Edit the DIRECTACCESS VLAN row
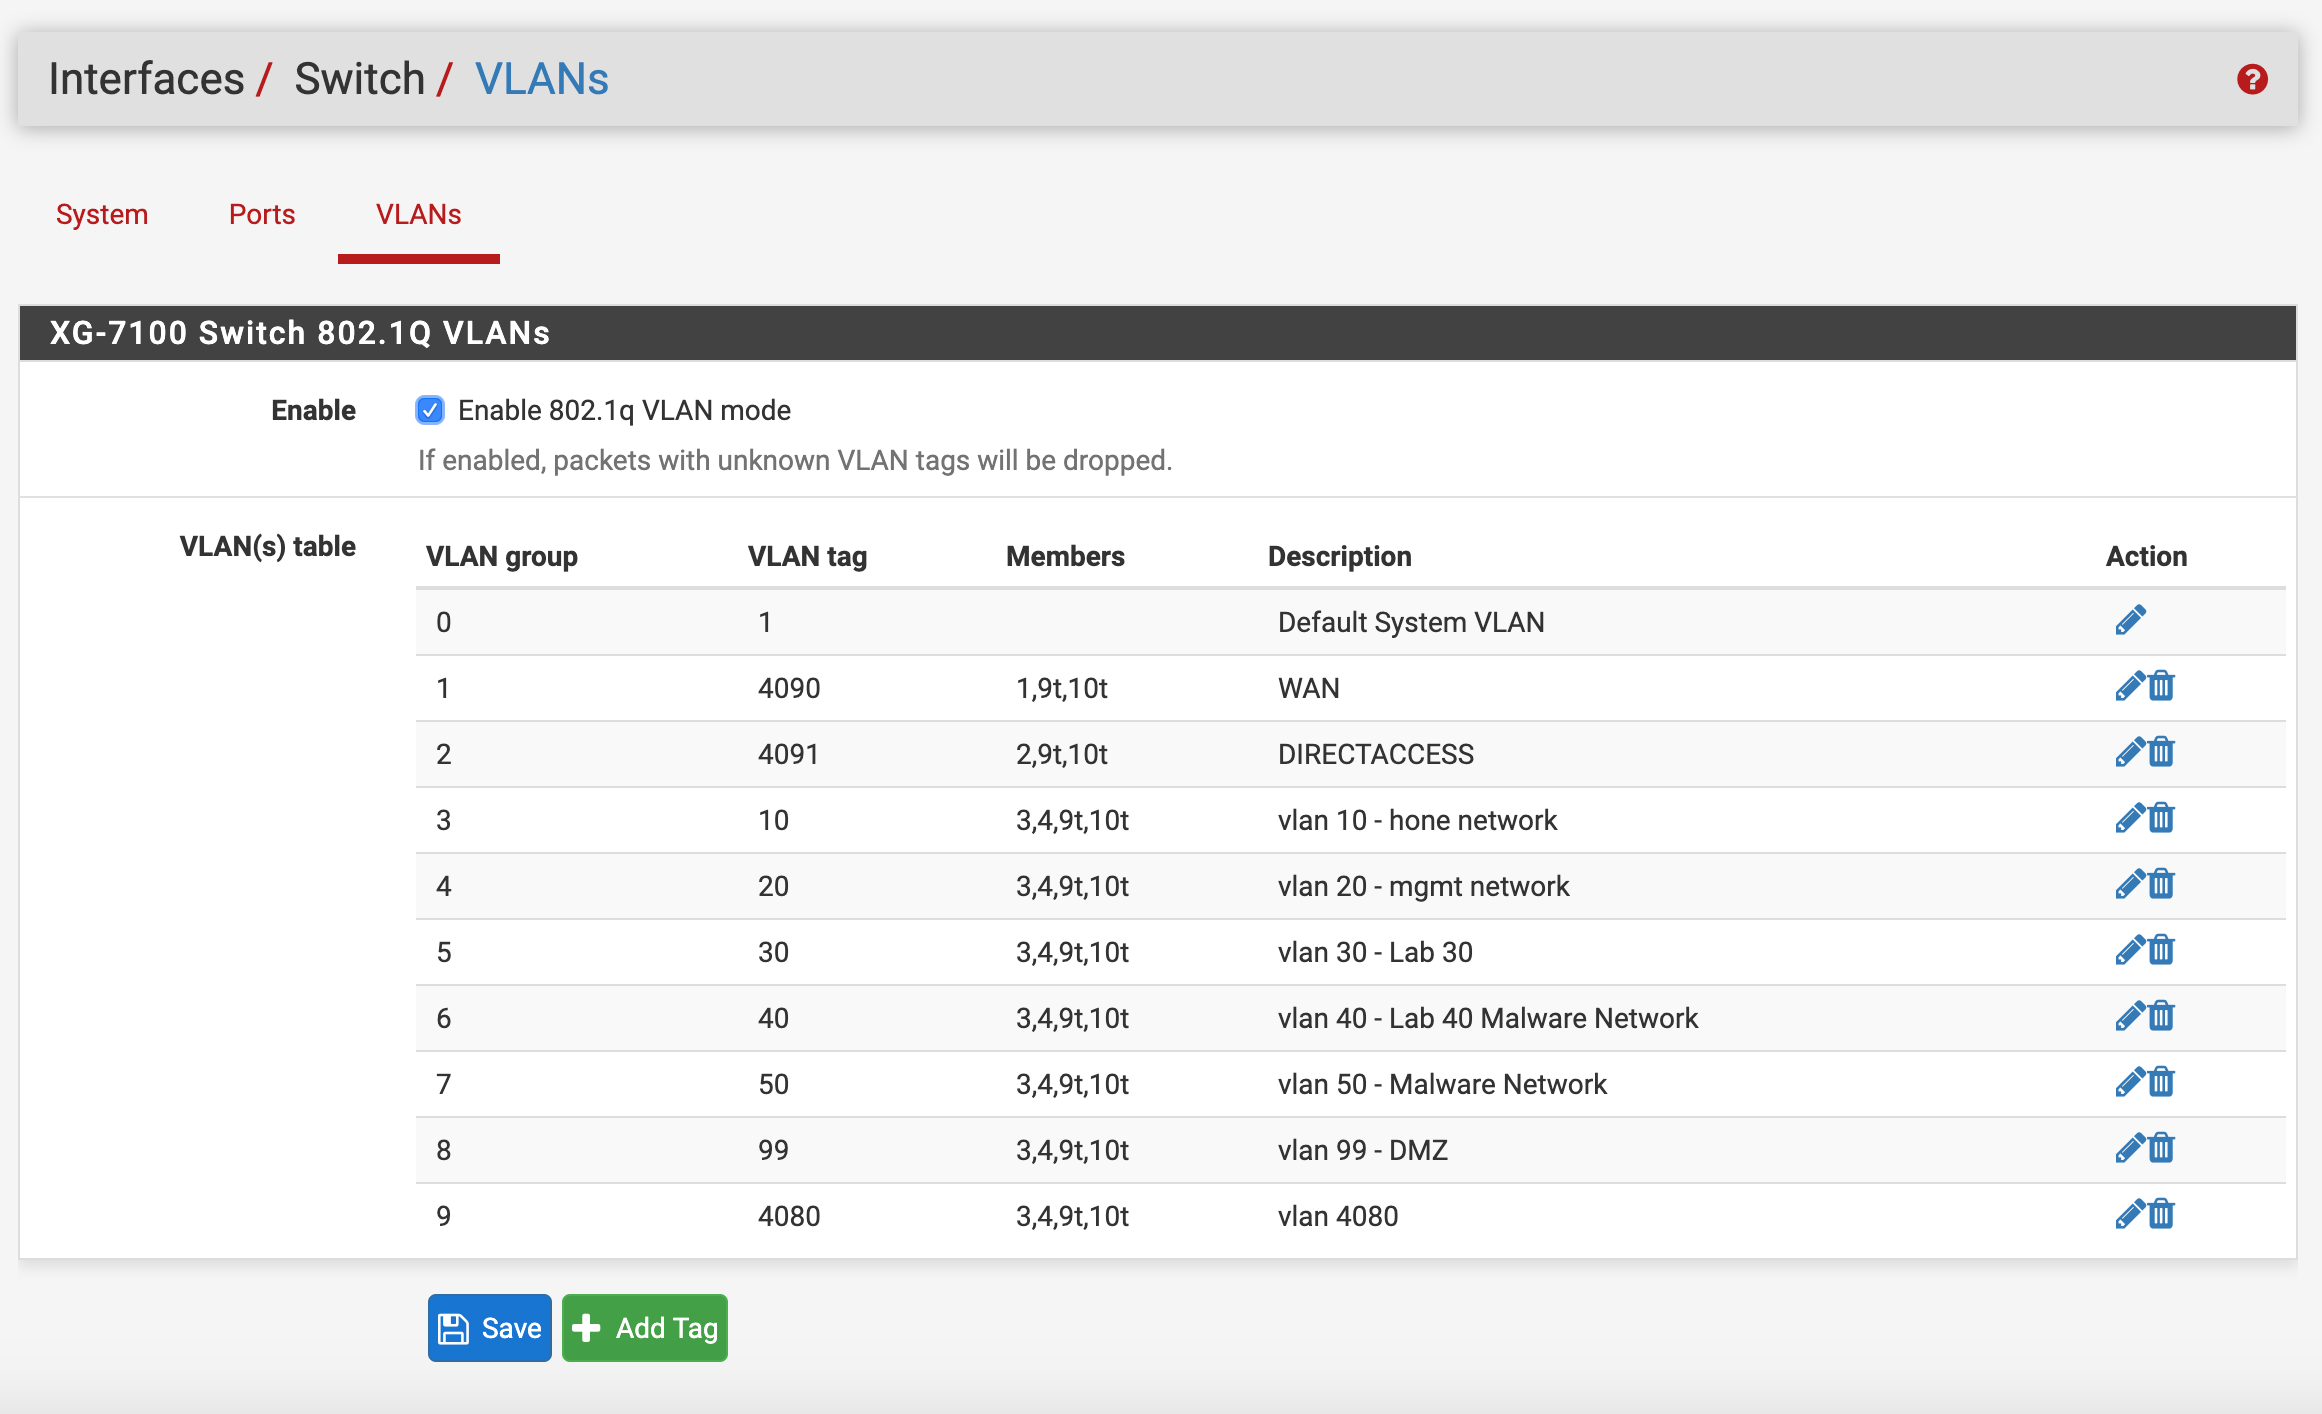Screen dimensions: 2322x1414 click(2130, 753)
